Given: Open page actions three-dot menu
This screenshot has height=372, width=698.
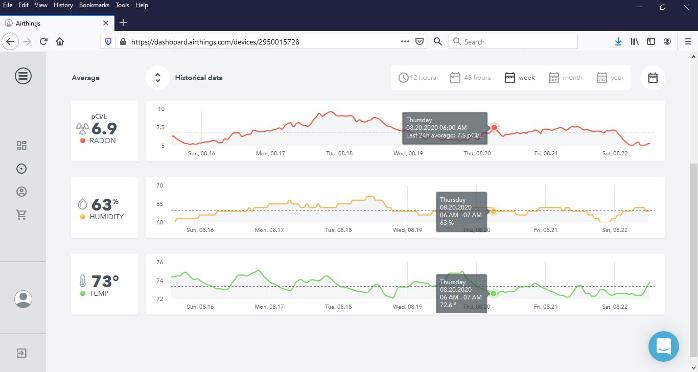Looking at the screenshot, I should (405, 41).
